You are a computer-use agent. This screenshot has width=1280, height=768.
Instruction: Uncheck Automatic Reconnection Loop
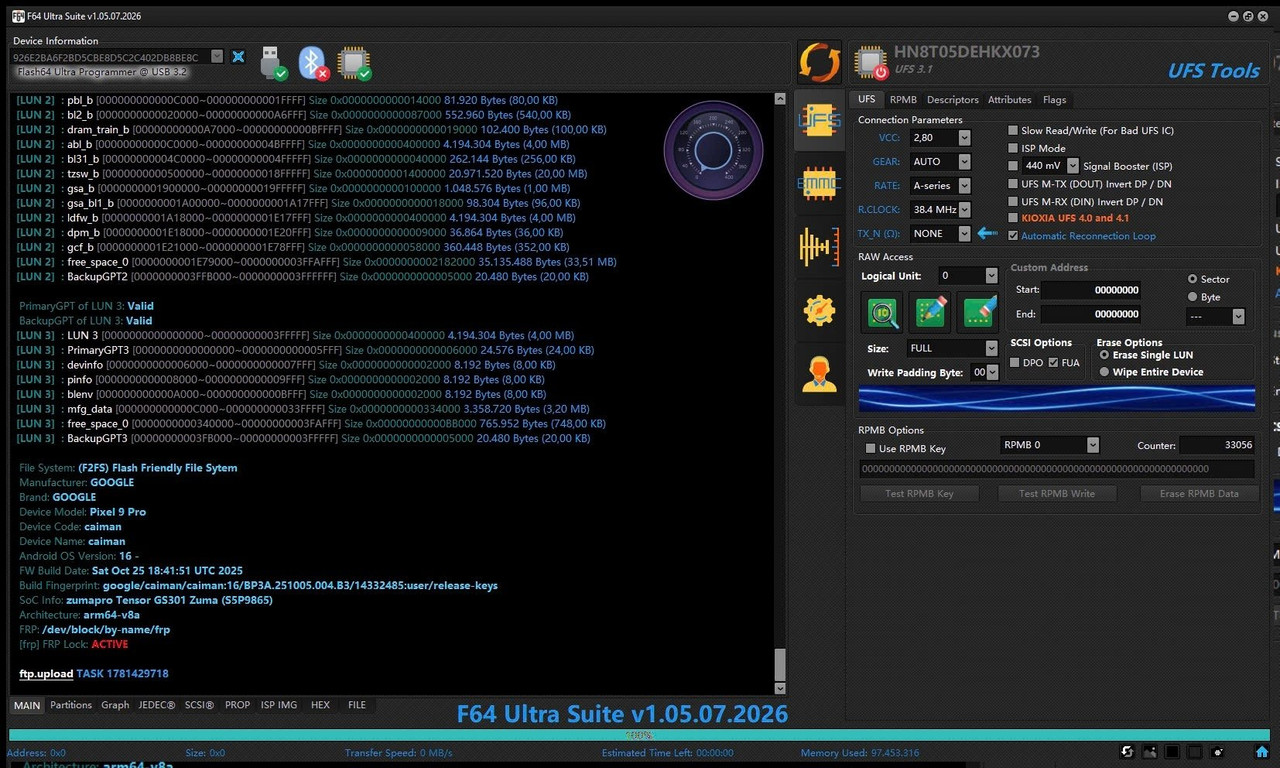coord(1013,236)
